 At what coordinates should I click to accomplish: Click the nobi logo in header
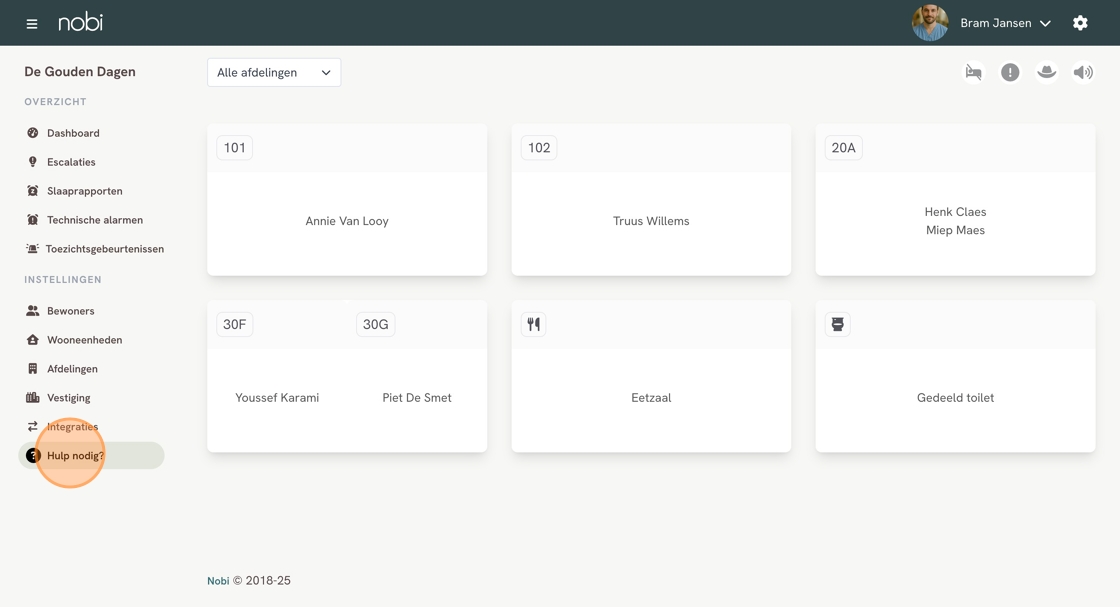point(80,22)
